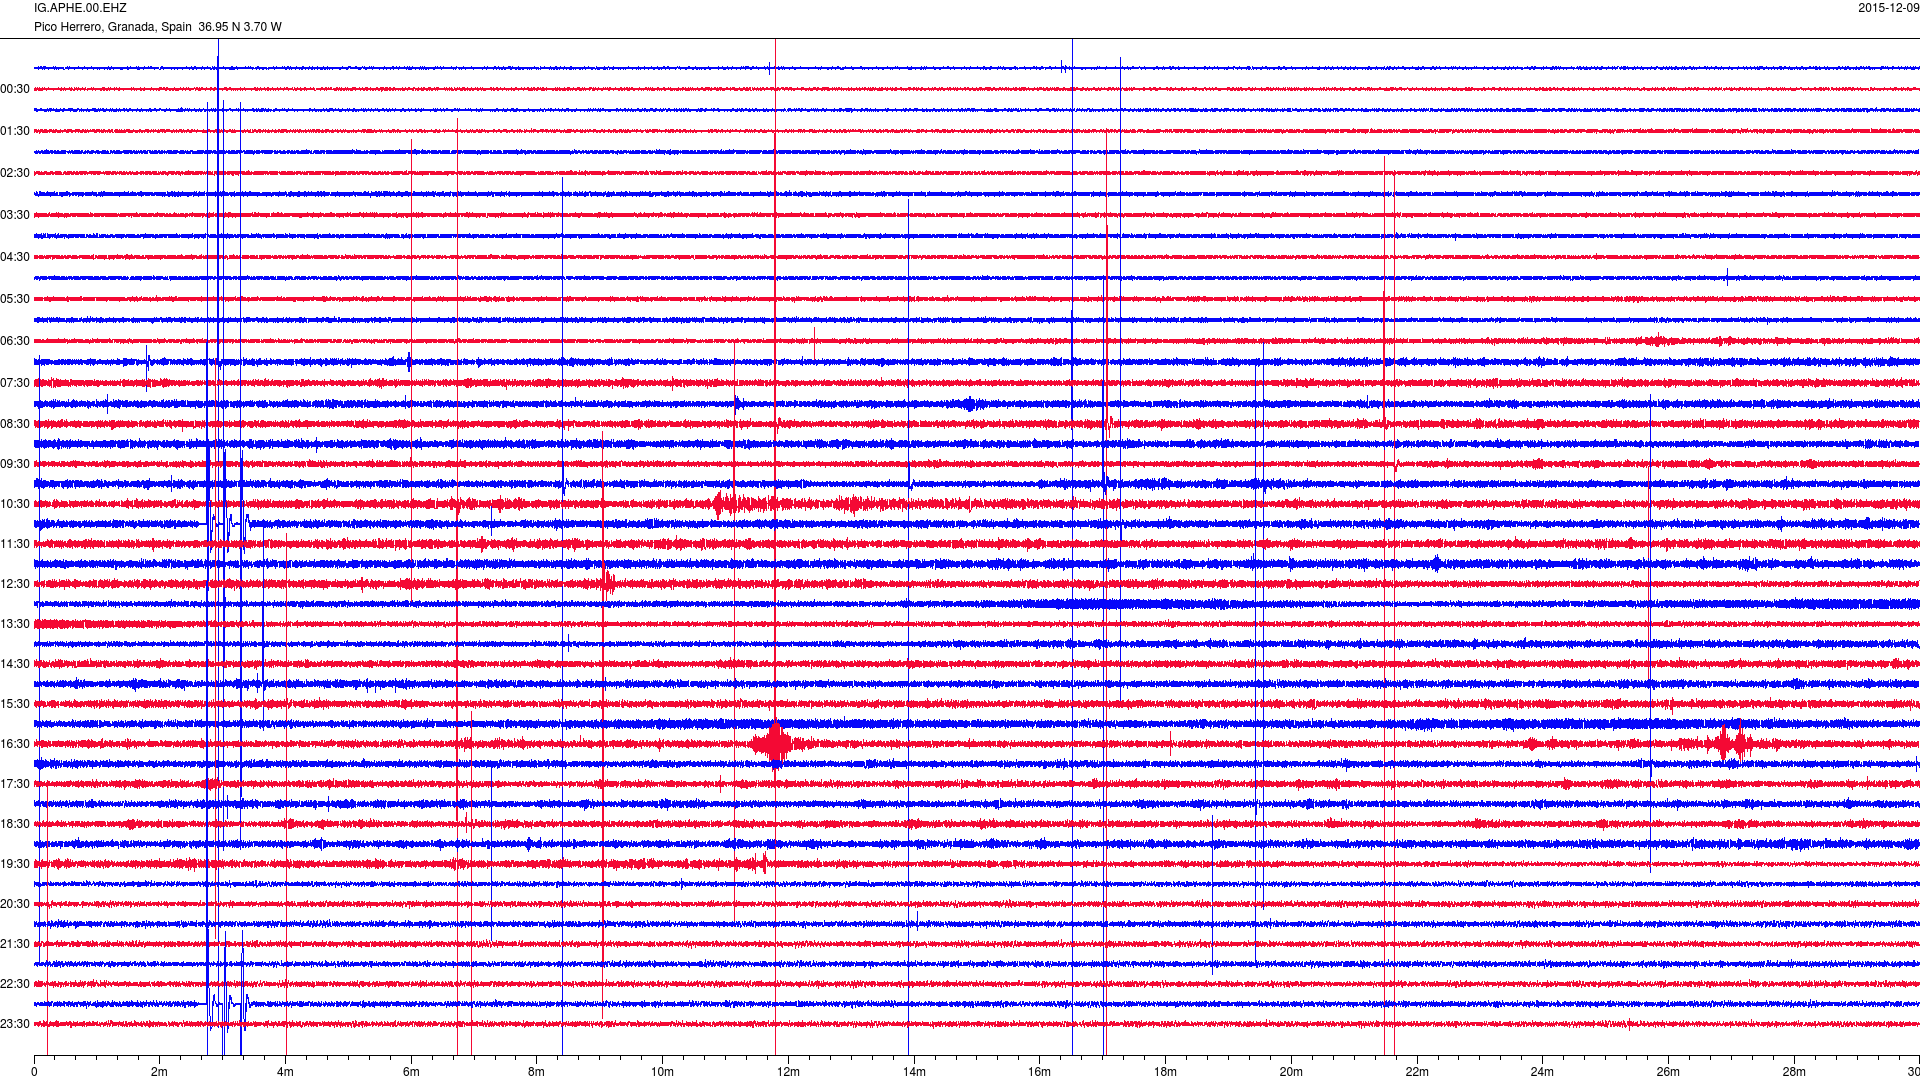Select the 16:30 time label
The height and width of the screenshot is (1080, 1920).
tap(15, 744)
